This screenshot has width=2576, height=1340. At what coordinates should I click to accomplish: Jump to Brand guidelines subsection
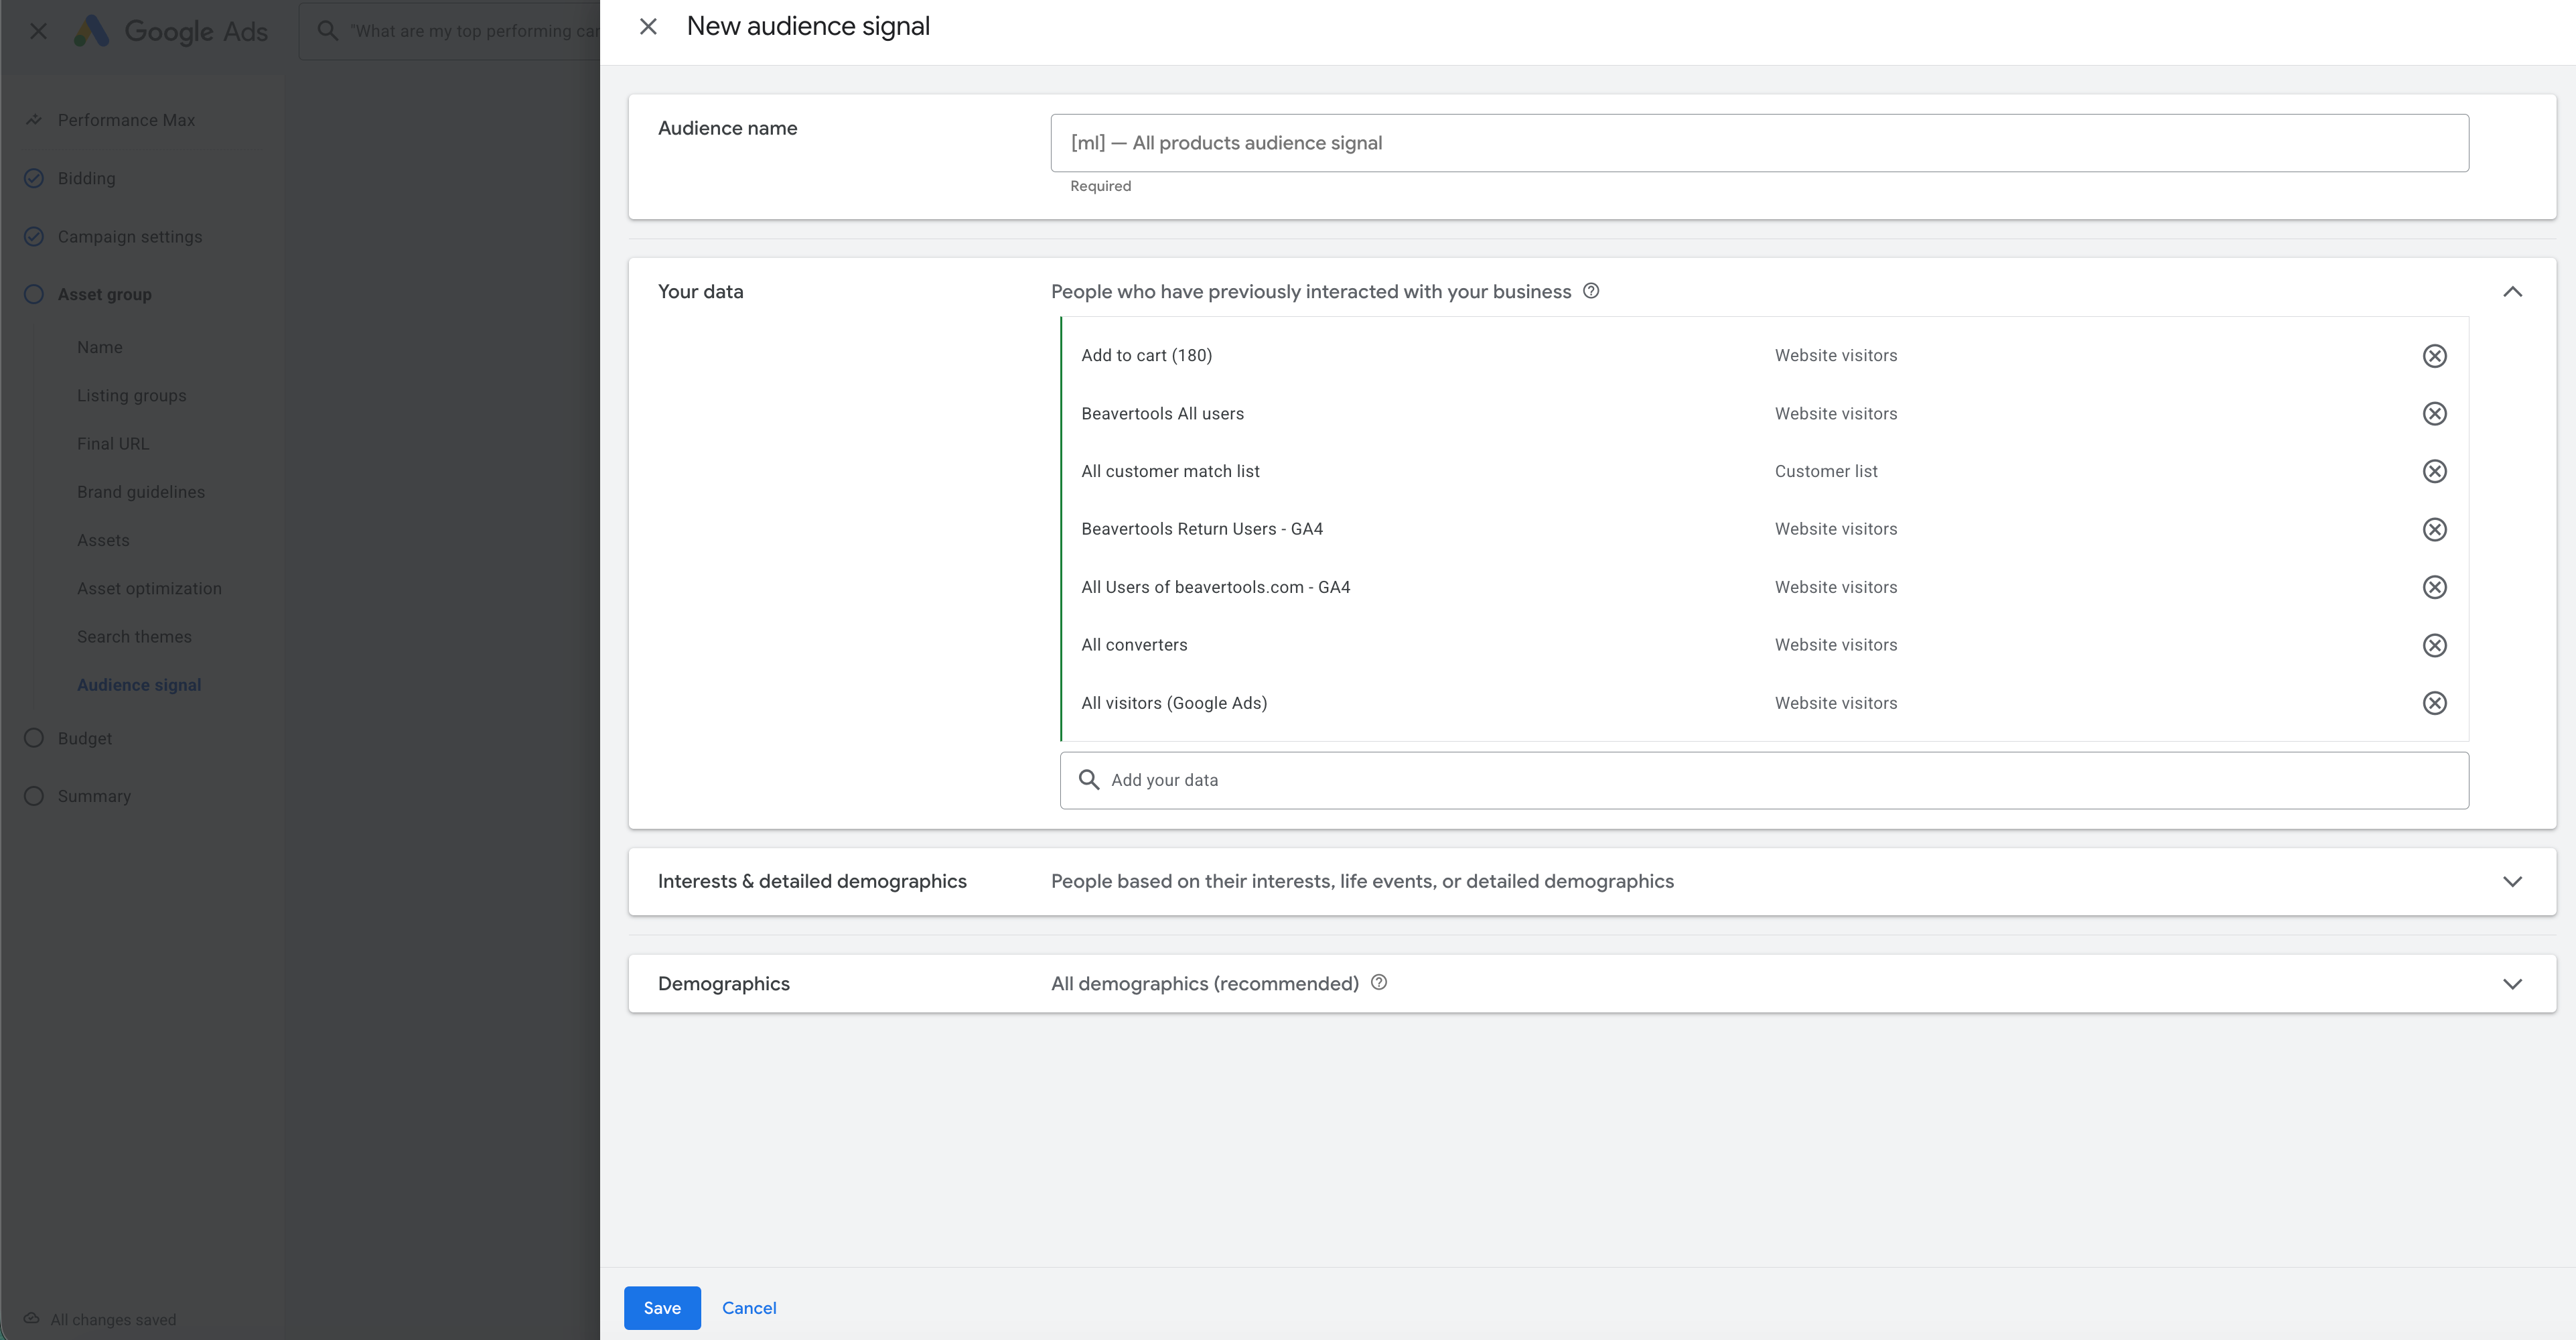pyautogui.click(x=141, y=492)
